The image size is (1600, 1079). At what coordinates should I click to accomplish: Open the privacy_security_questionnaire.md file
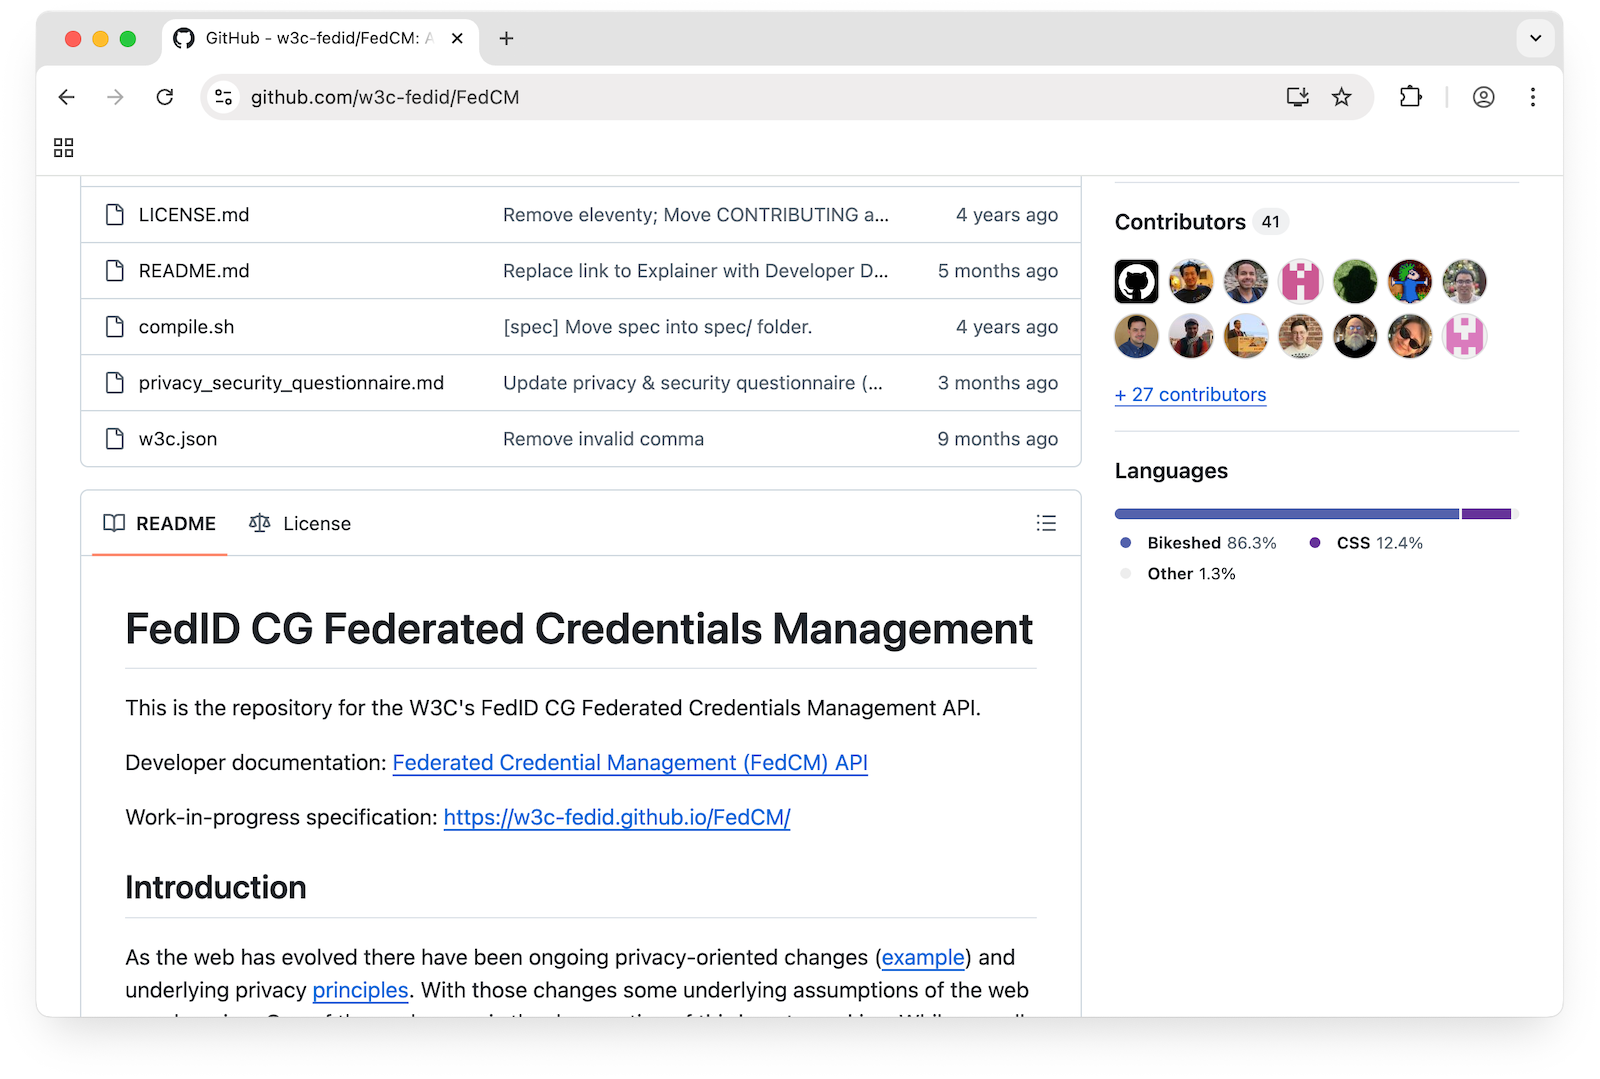point(291,383)
